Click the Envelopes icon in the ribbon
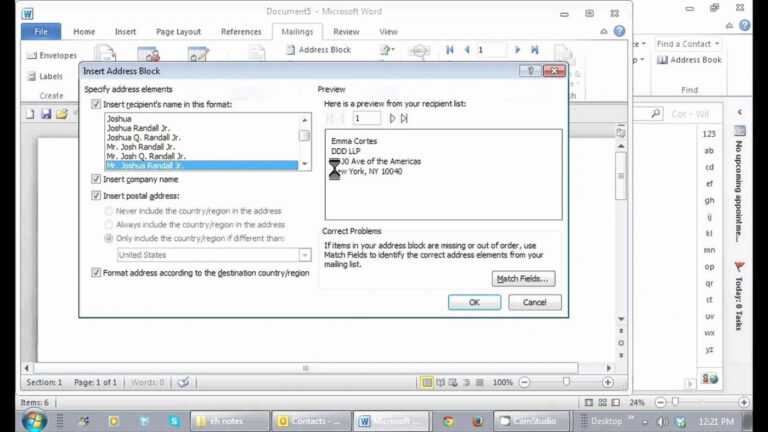The image size is (768, 432). click(x=31, y=56)
